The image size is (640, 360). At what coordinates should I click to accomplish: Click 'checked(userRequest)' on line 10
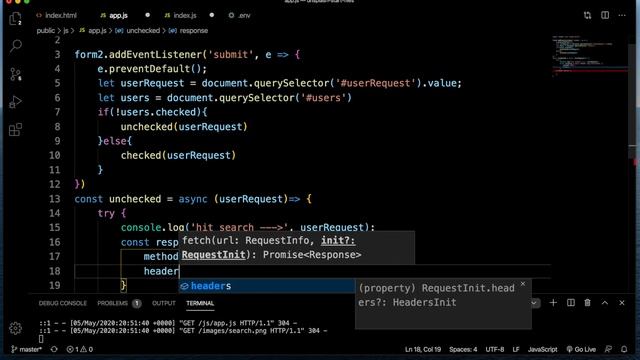(178, 156)
